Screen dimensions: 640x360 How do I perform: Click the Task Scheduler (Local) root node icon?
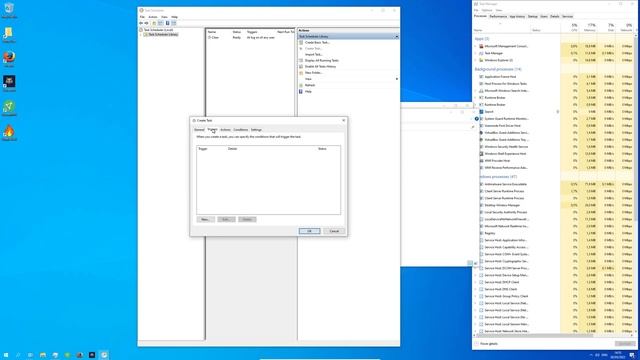(141, 30)
